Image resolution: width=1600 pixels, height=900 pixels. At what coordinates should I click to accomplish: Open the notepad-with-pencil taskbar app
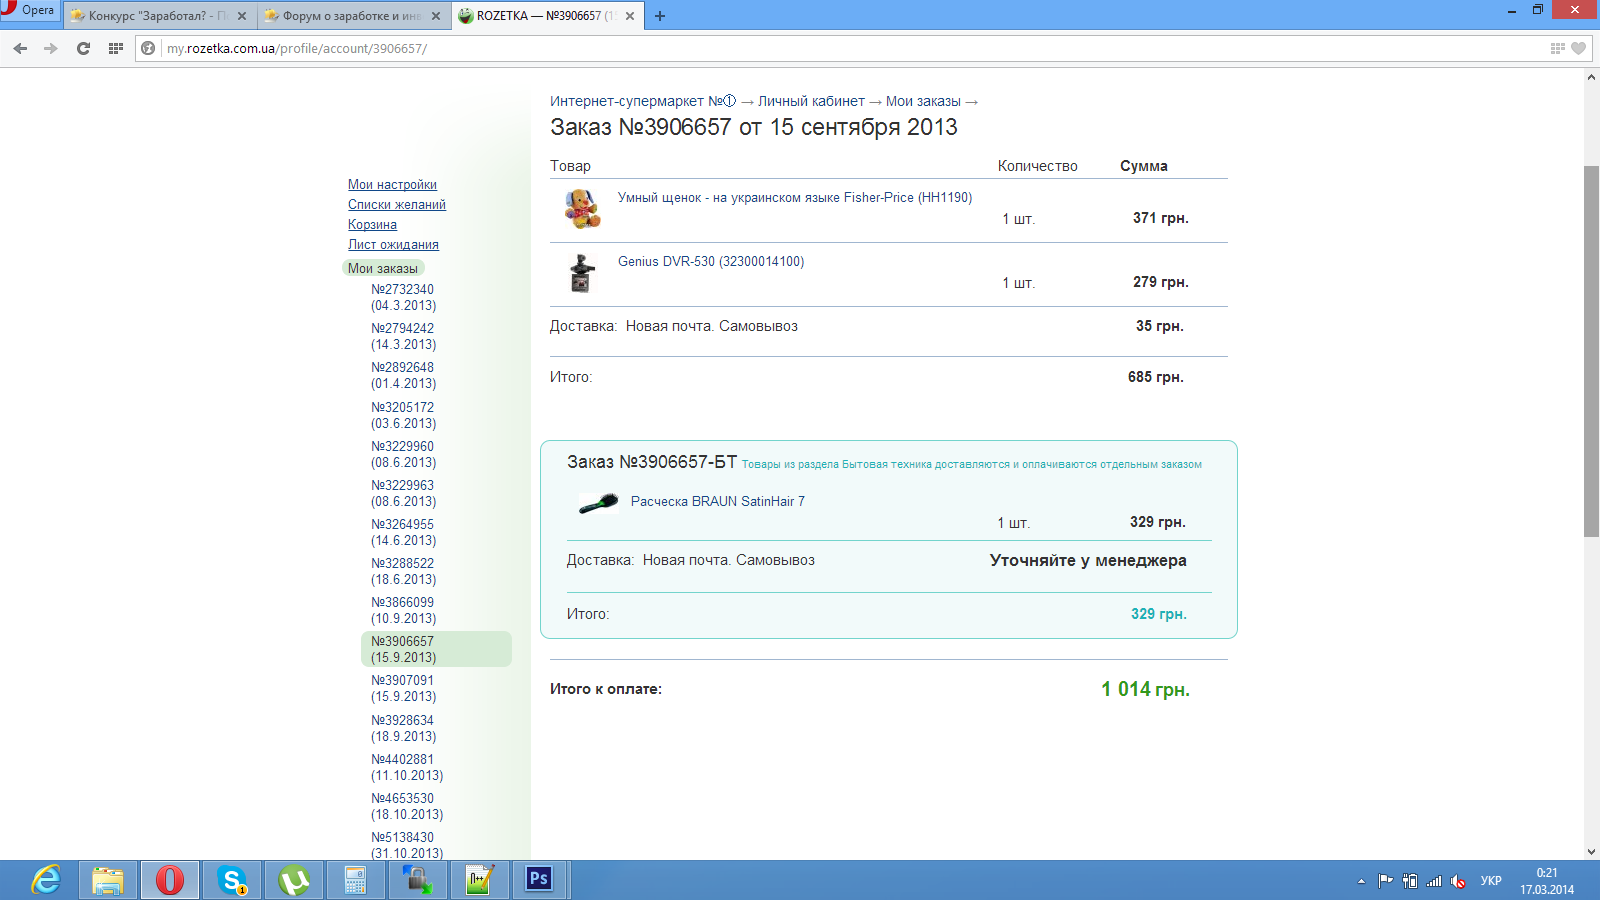(479, 880)
